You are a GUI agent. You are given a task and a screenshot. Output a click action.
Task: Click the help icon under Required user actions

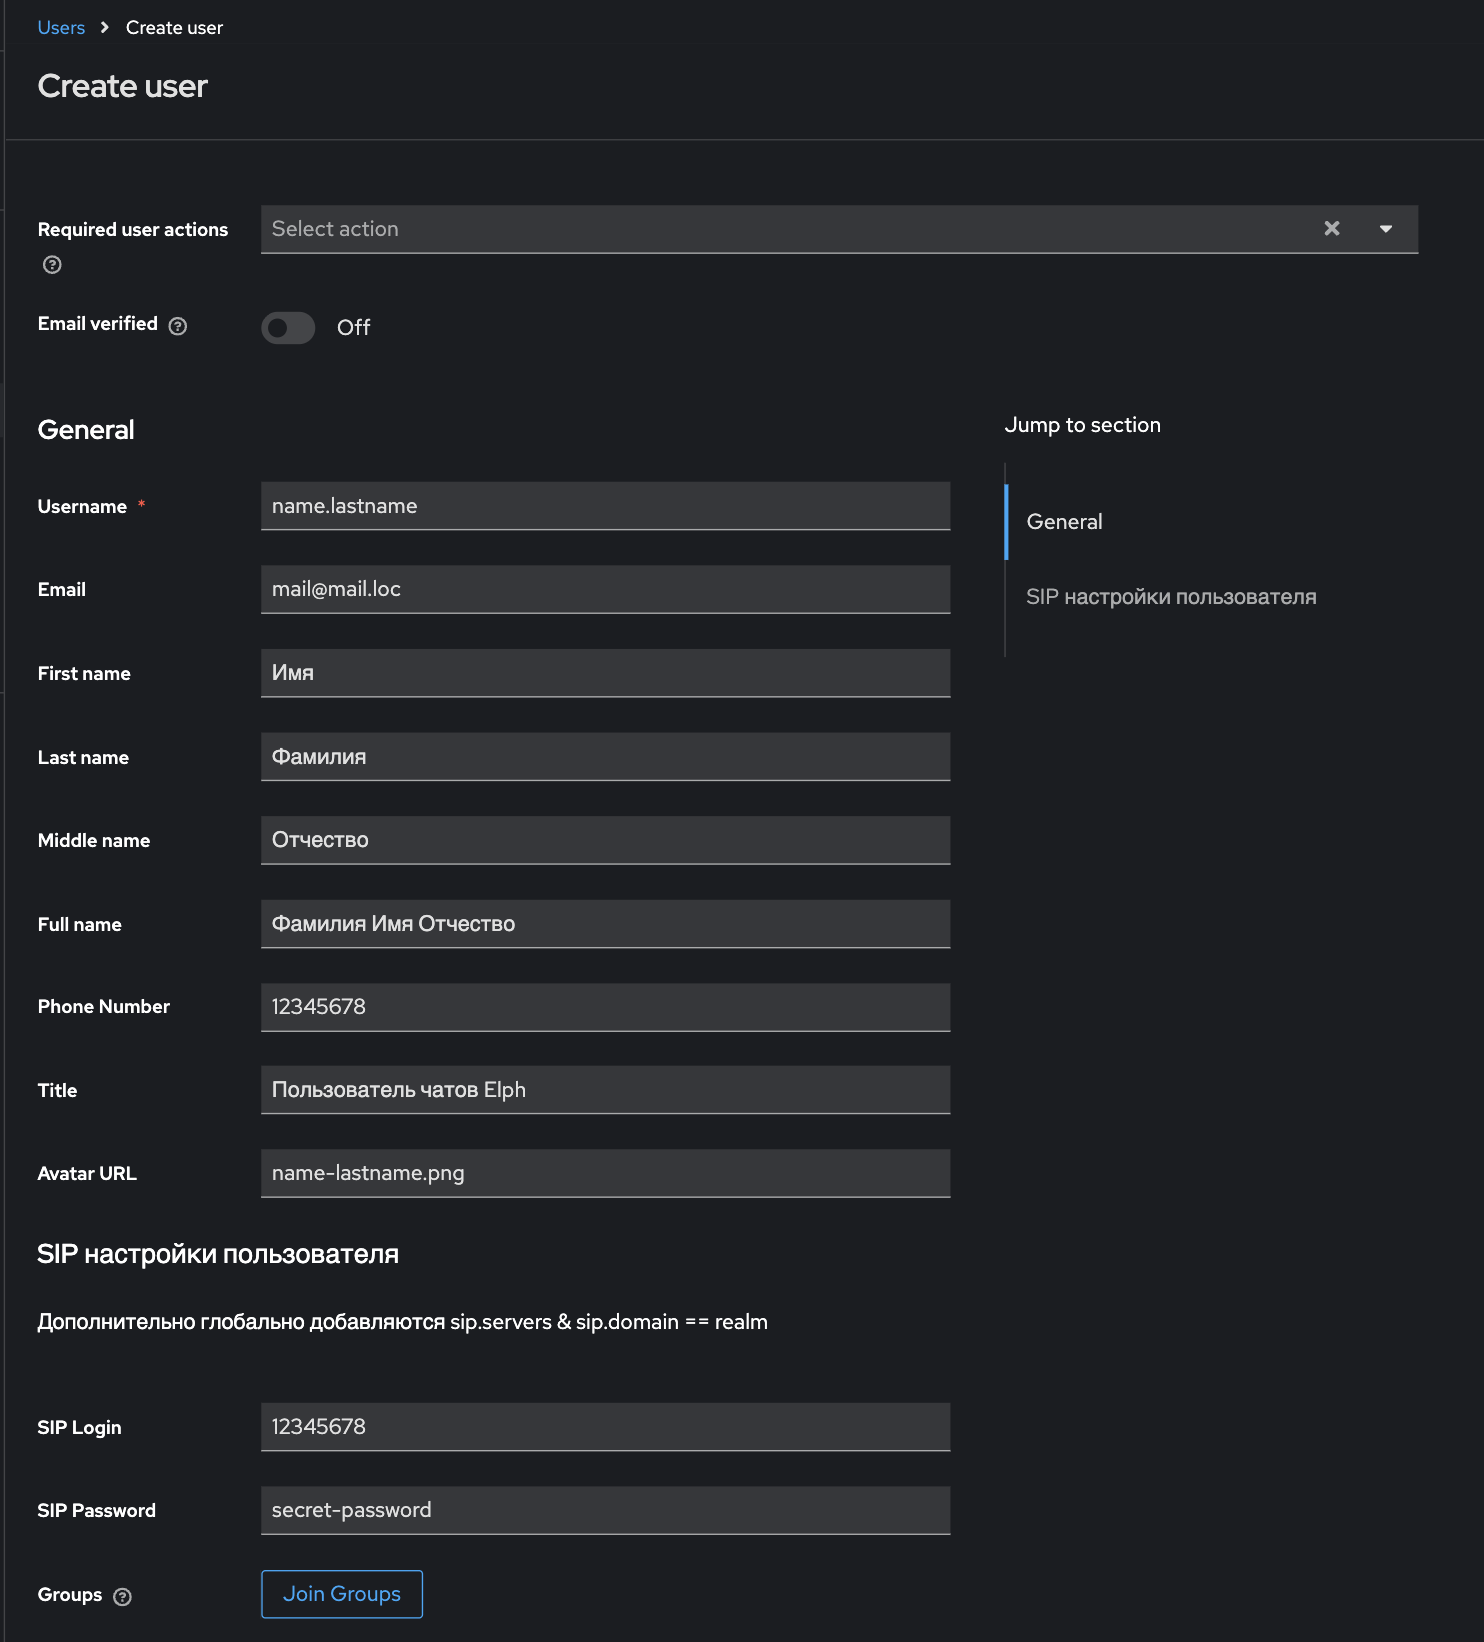tap(52, 265)
